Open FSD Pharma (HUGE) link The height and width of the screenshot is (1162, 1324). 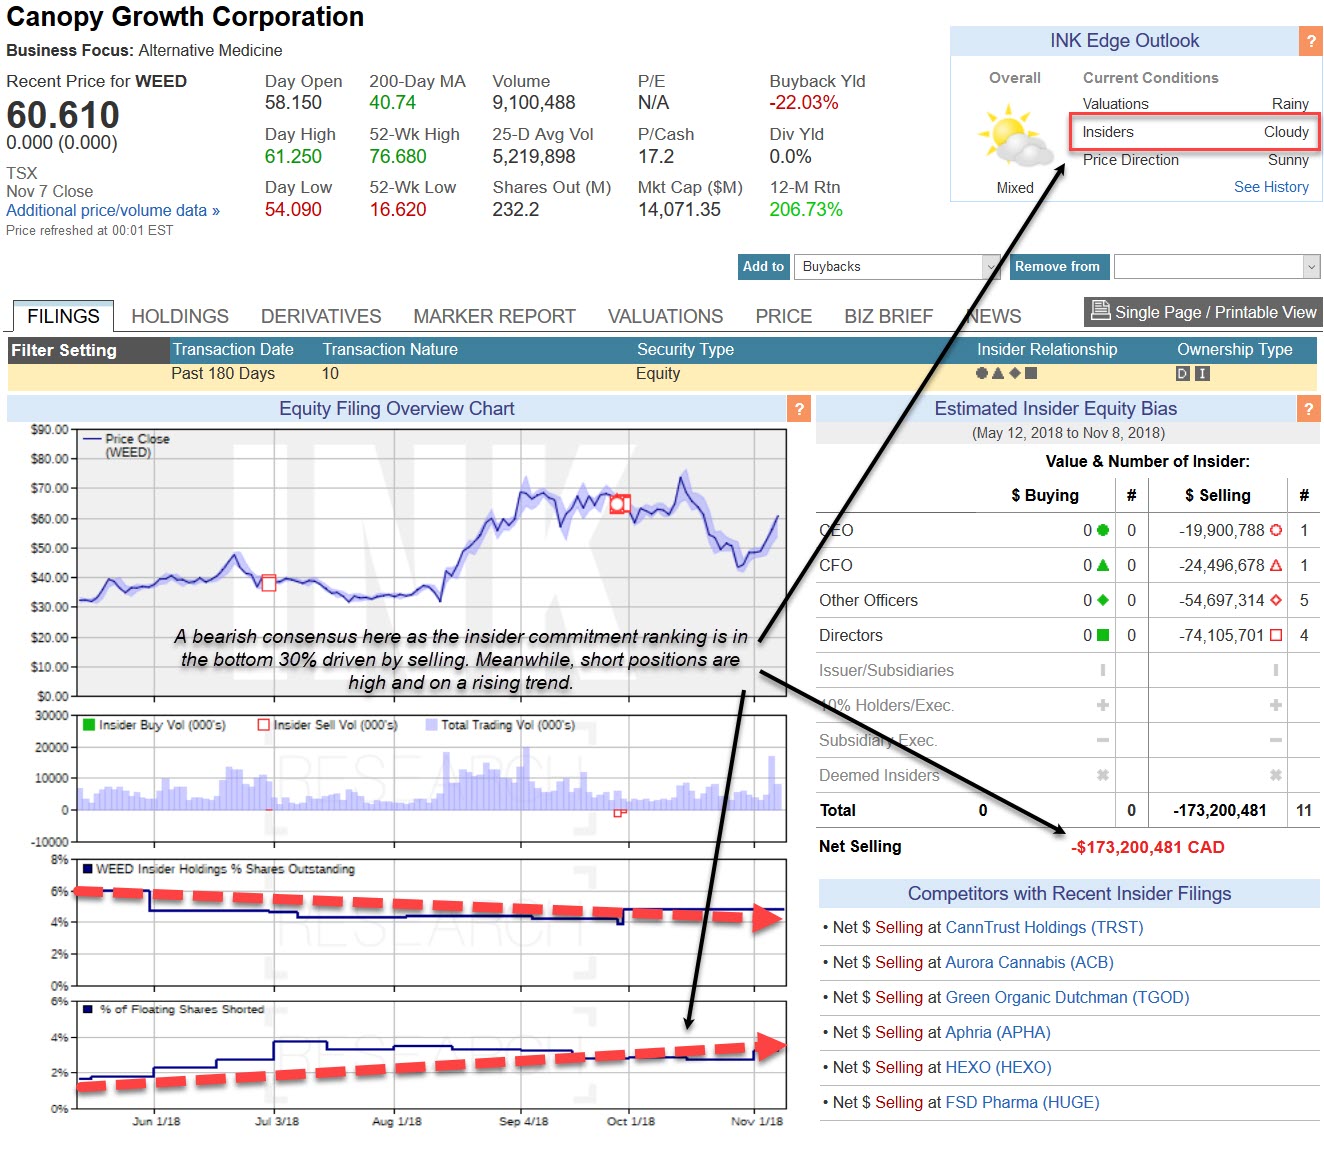point(1022,1103)
